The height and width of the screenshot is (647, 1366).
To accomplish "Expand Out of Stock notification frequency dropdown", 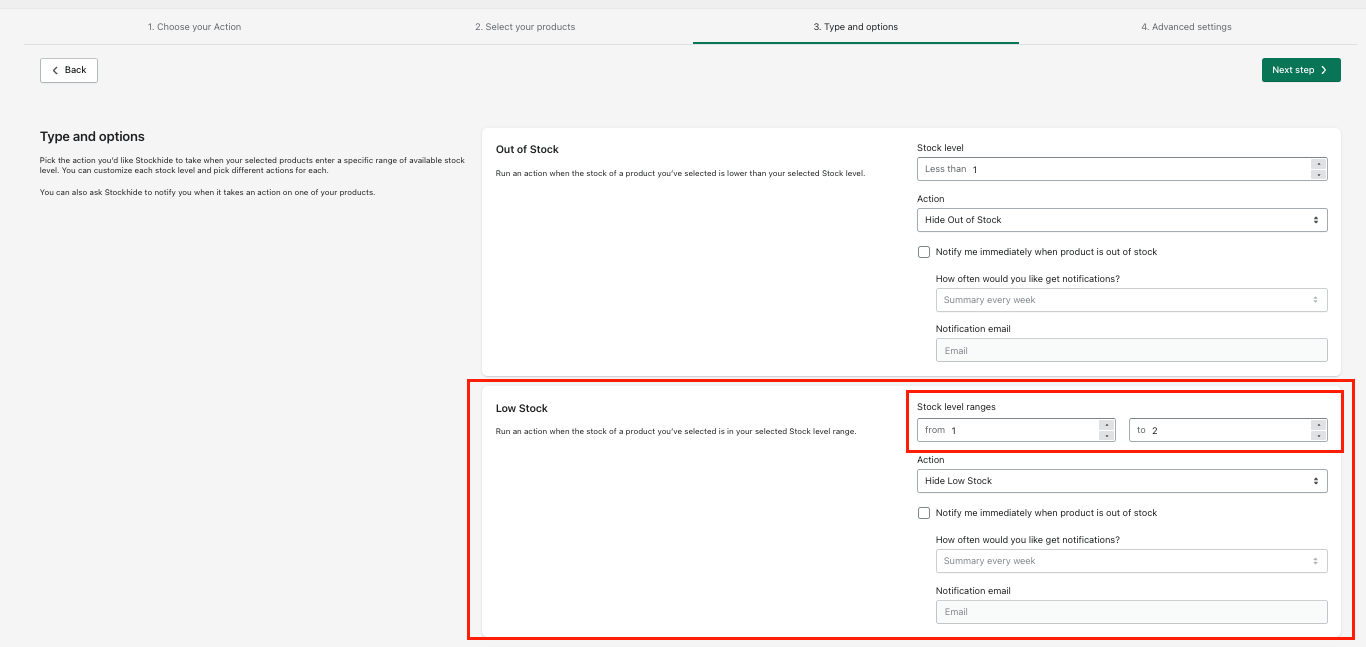I will click(1131, 300).
